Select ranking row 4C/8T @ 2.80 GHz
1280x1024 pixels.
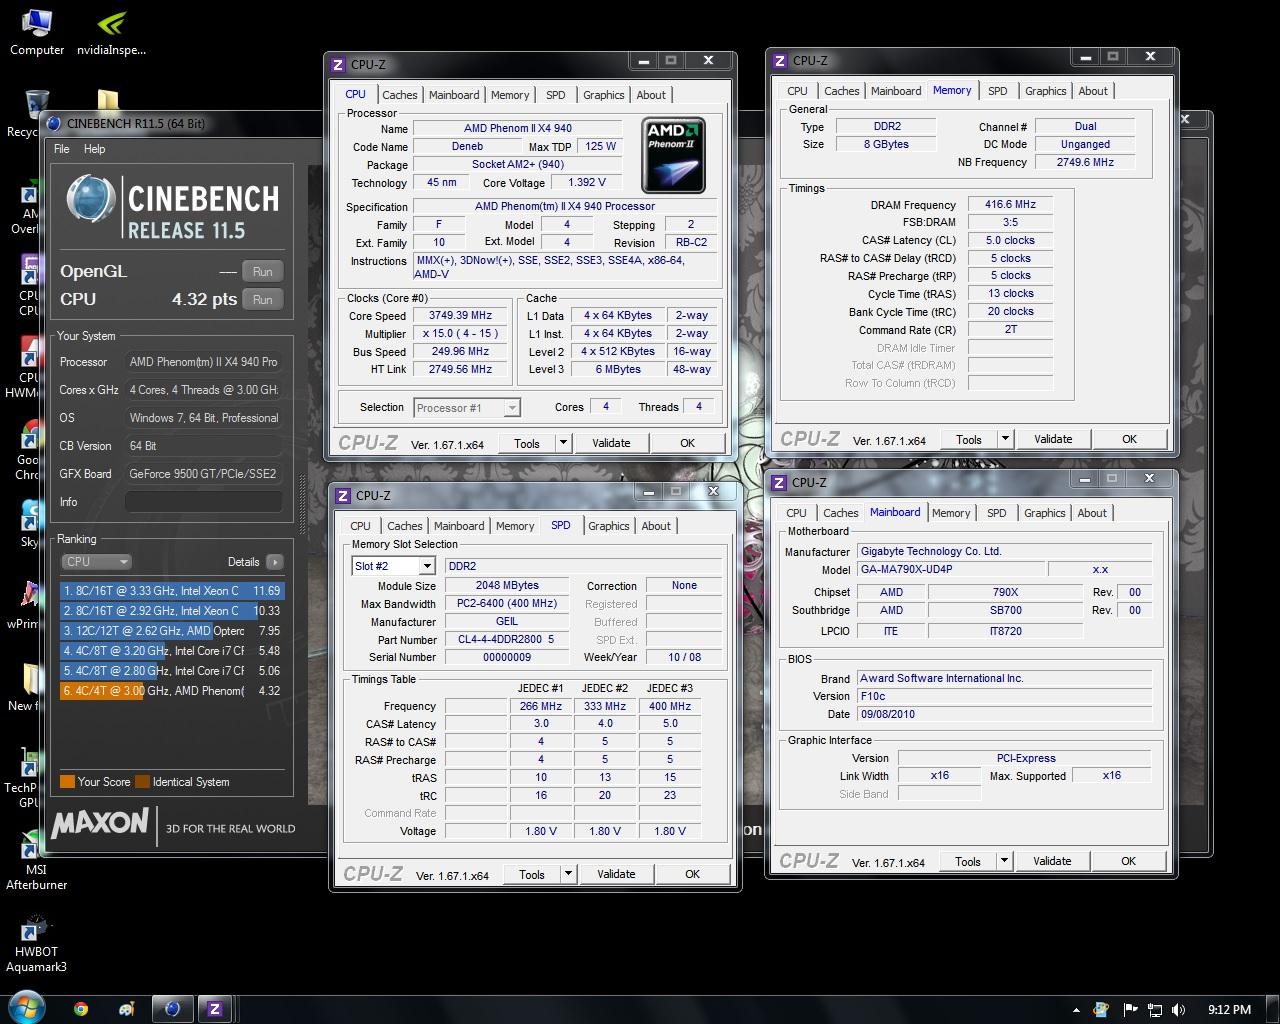(x=172, y=671)
